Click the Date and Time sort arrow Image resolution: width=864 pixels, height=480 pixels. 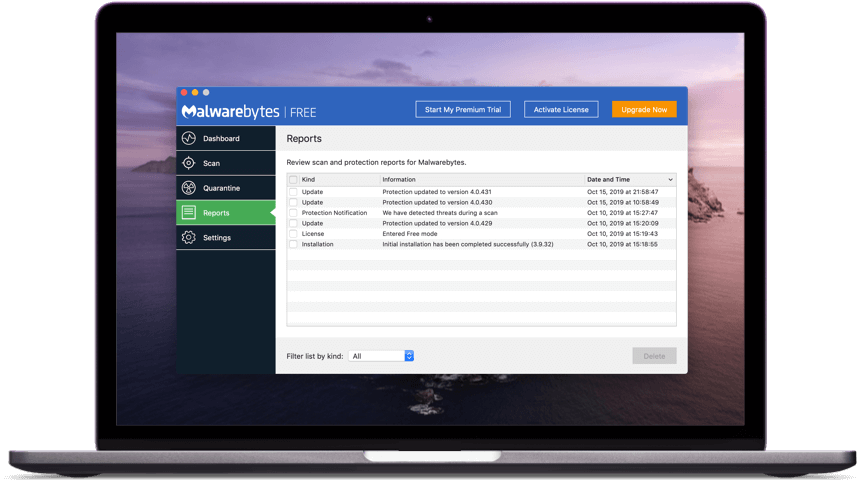tap(670, 180)
